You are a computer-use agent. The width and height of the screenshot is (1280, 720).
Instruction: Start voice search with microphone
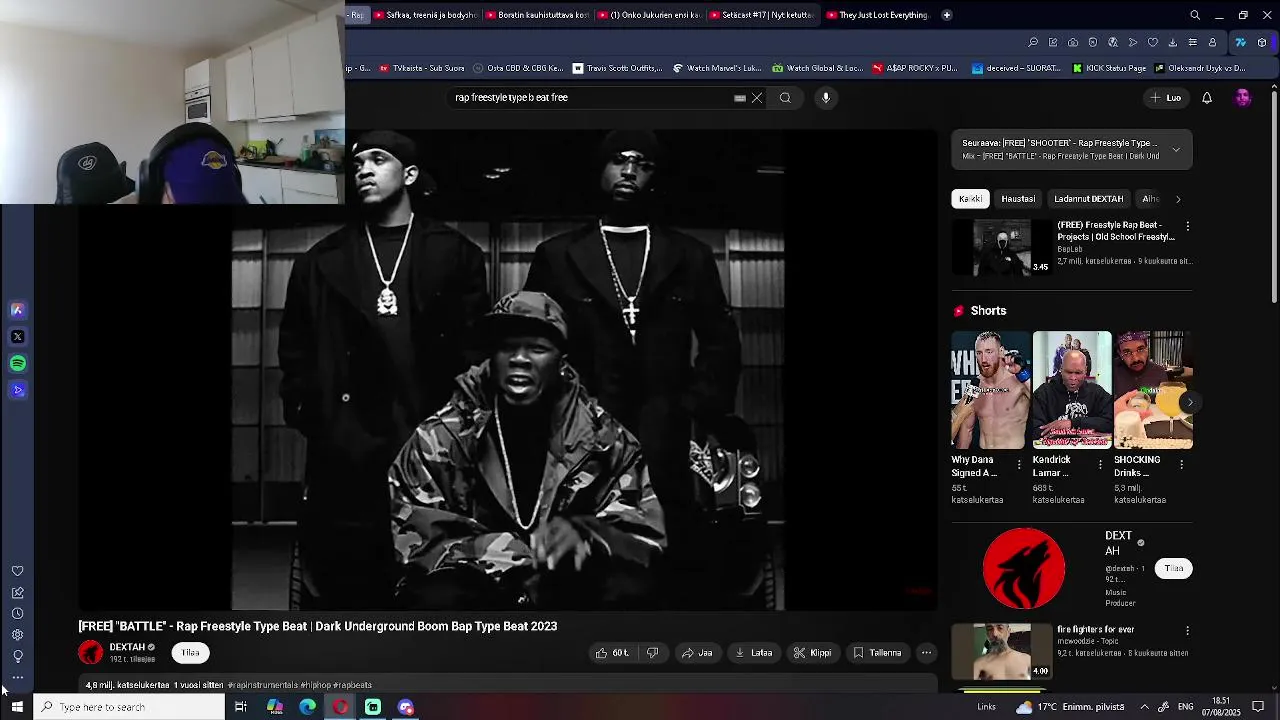[826, 98]
